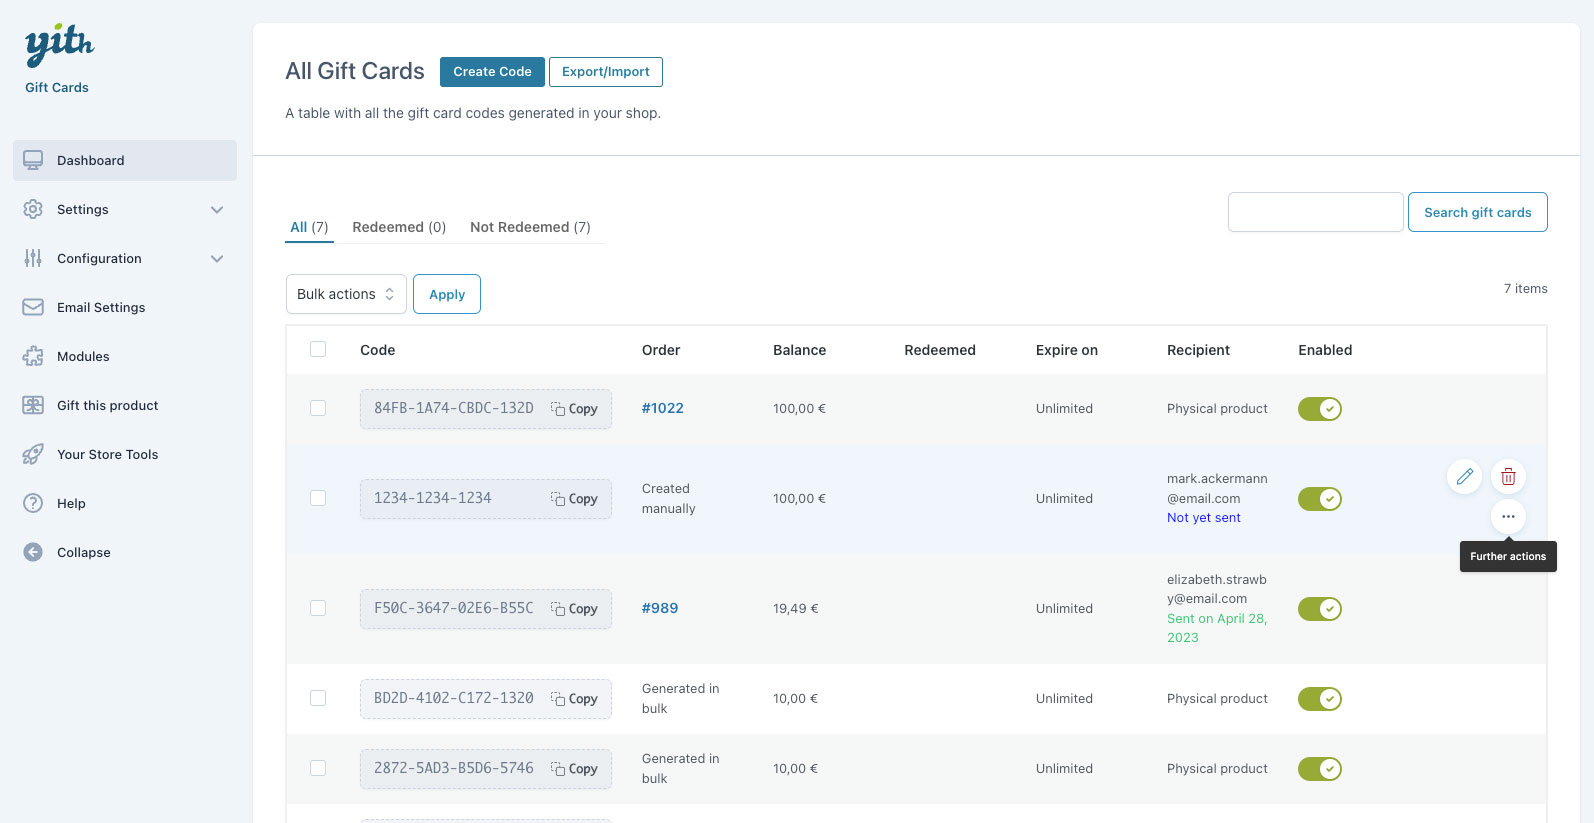
Task: Expand the Configuration submenu arrow
Action: tap(217, 258)
